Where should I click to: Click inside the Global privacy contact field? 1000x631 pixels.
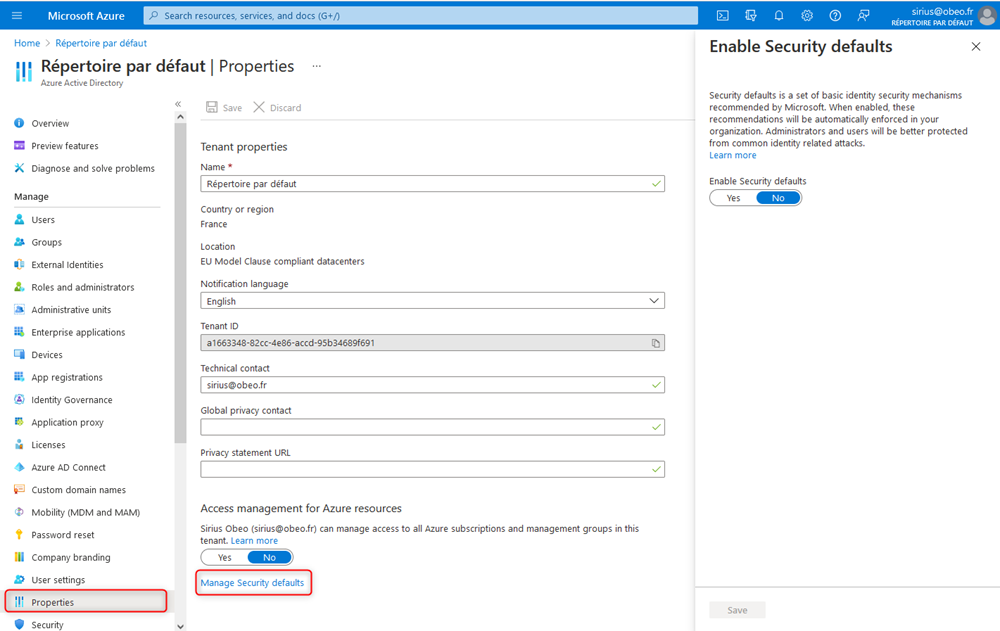click(430, 427)
